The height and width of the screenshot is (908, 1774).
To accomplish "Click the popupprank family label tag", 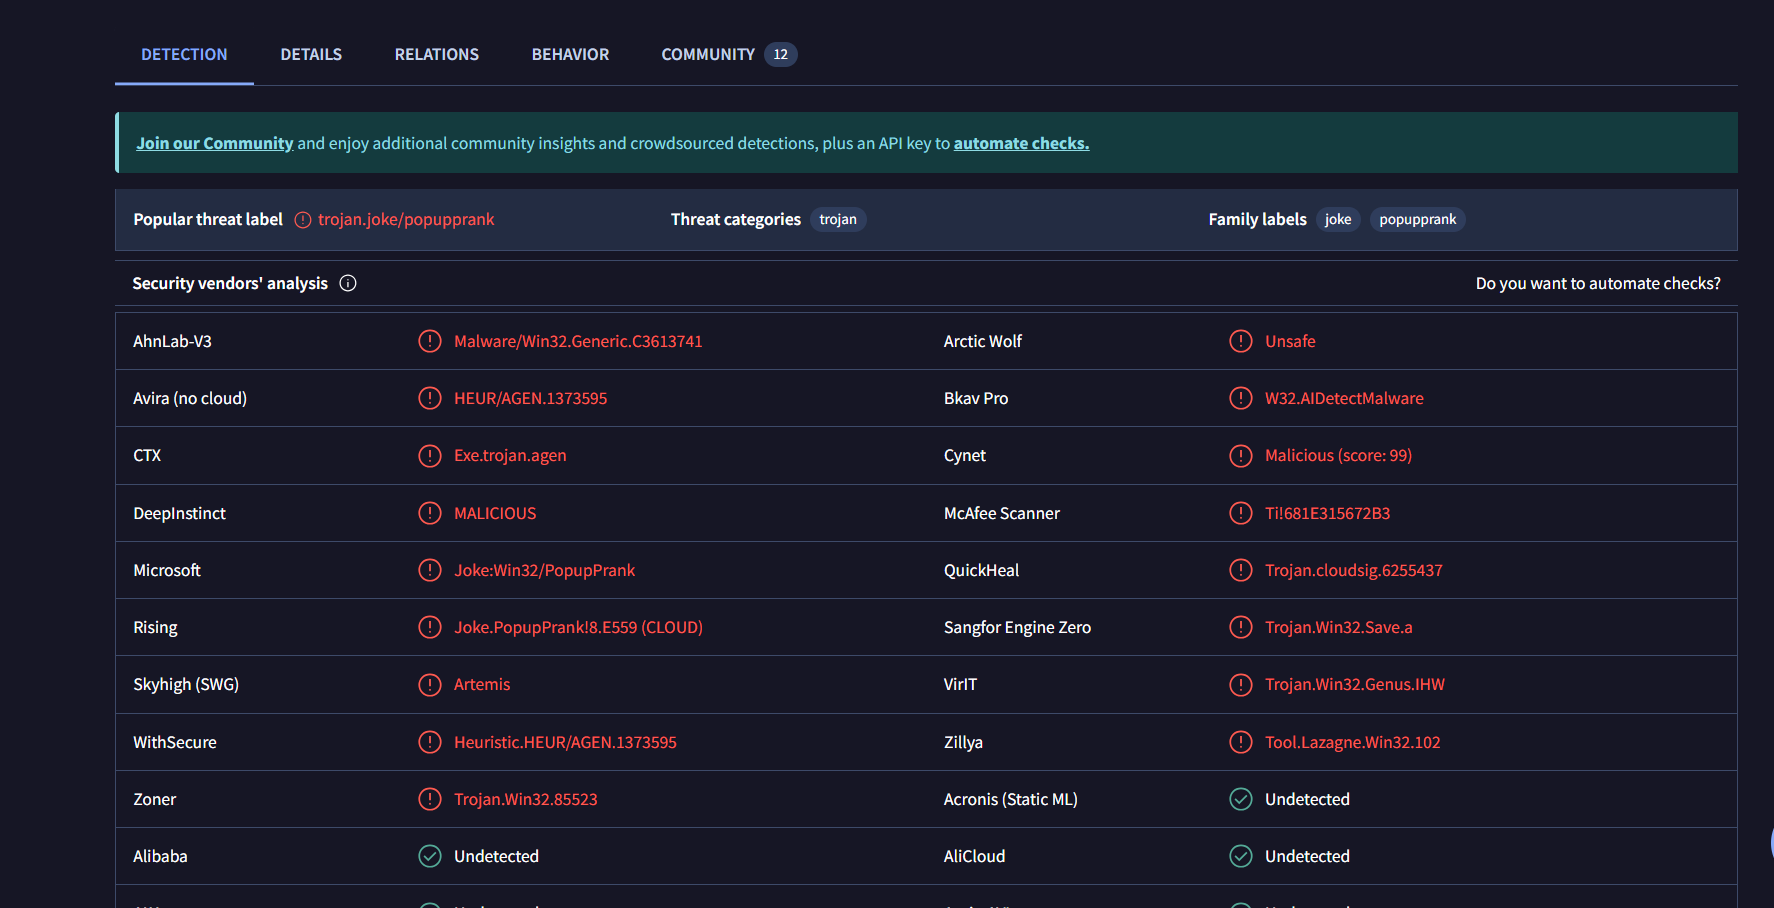I will click(1417, 220).
